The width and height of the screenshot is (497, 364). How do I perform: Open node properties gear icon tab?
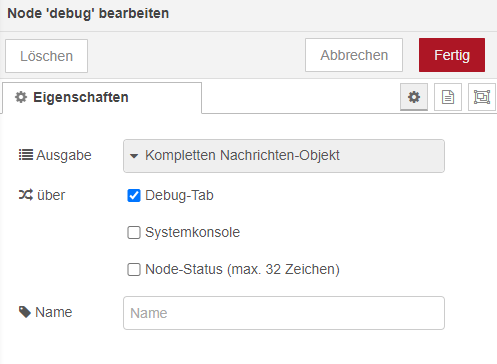coord(414,97)
